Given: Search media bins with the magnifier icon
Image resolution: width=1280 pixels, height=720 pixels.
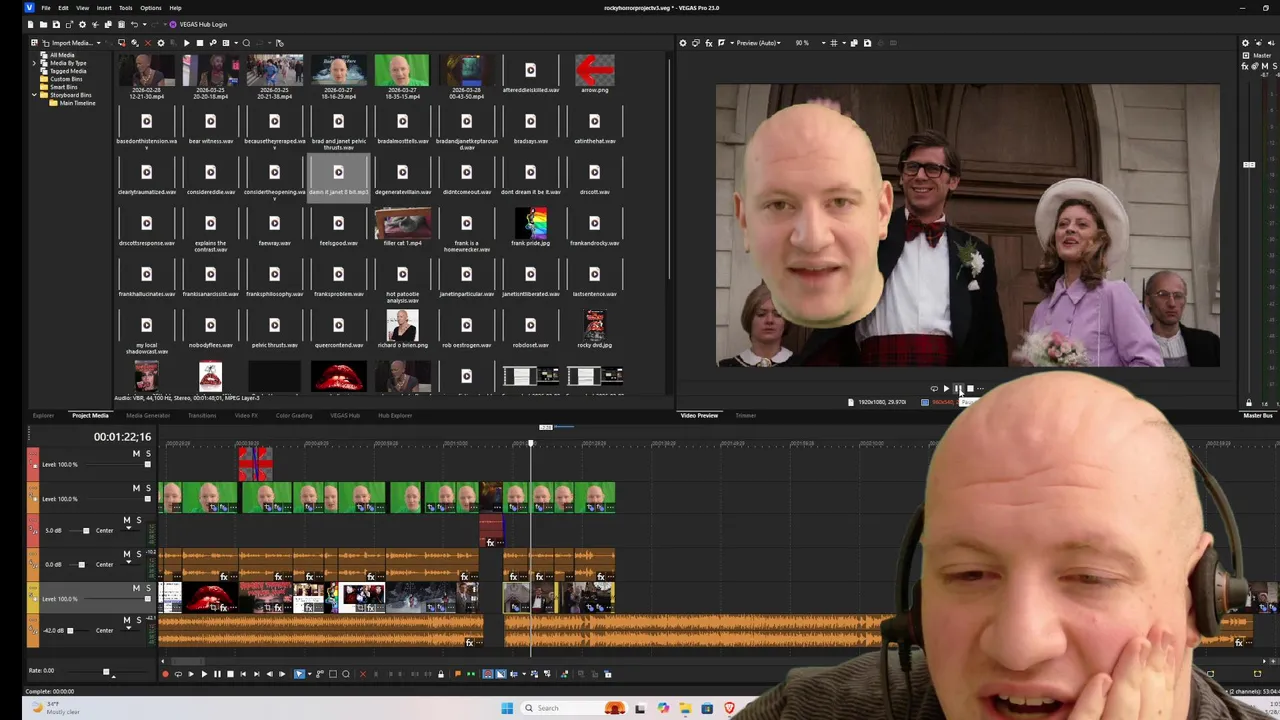Looking at the screenshot, I should click(246, 43).
